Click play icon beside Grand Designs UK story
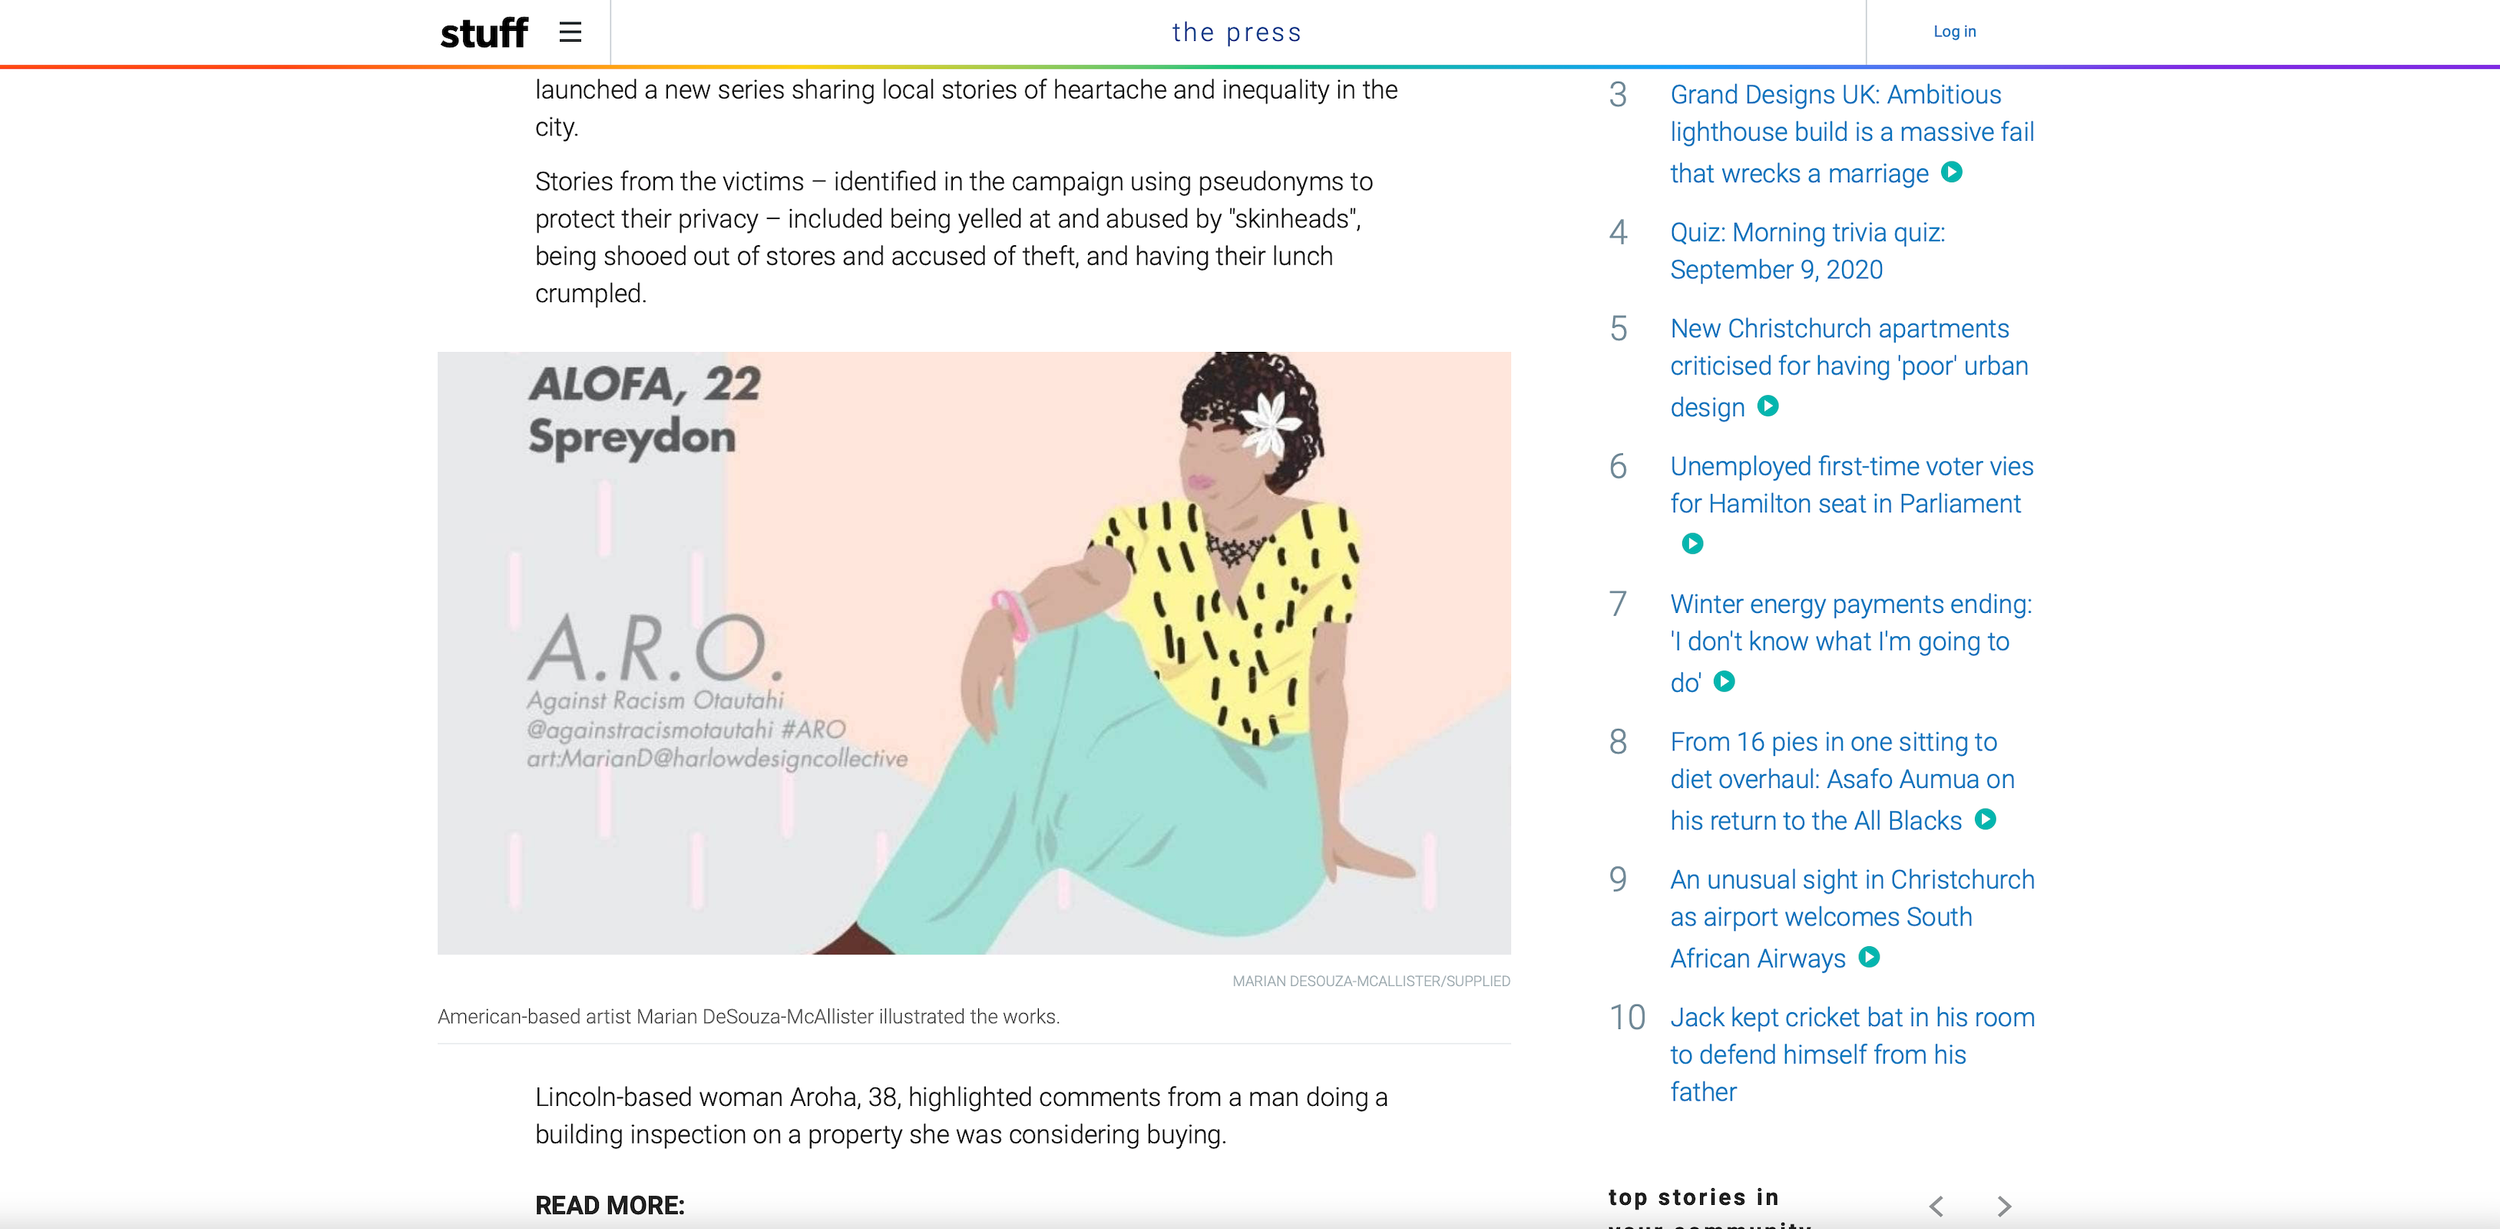 point(1951,172)
